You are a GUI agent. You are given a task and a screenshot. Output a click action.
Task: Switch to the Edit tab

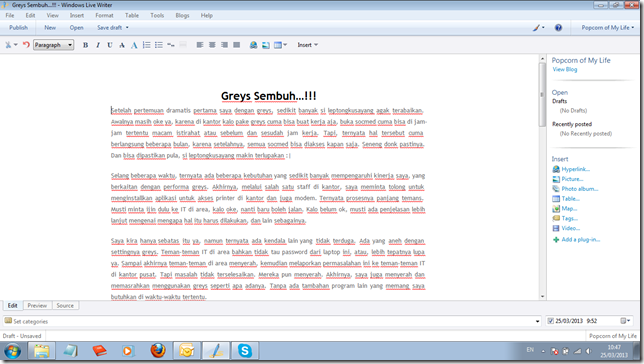pyautogui.click(x=12, y=306)
